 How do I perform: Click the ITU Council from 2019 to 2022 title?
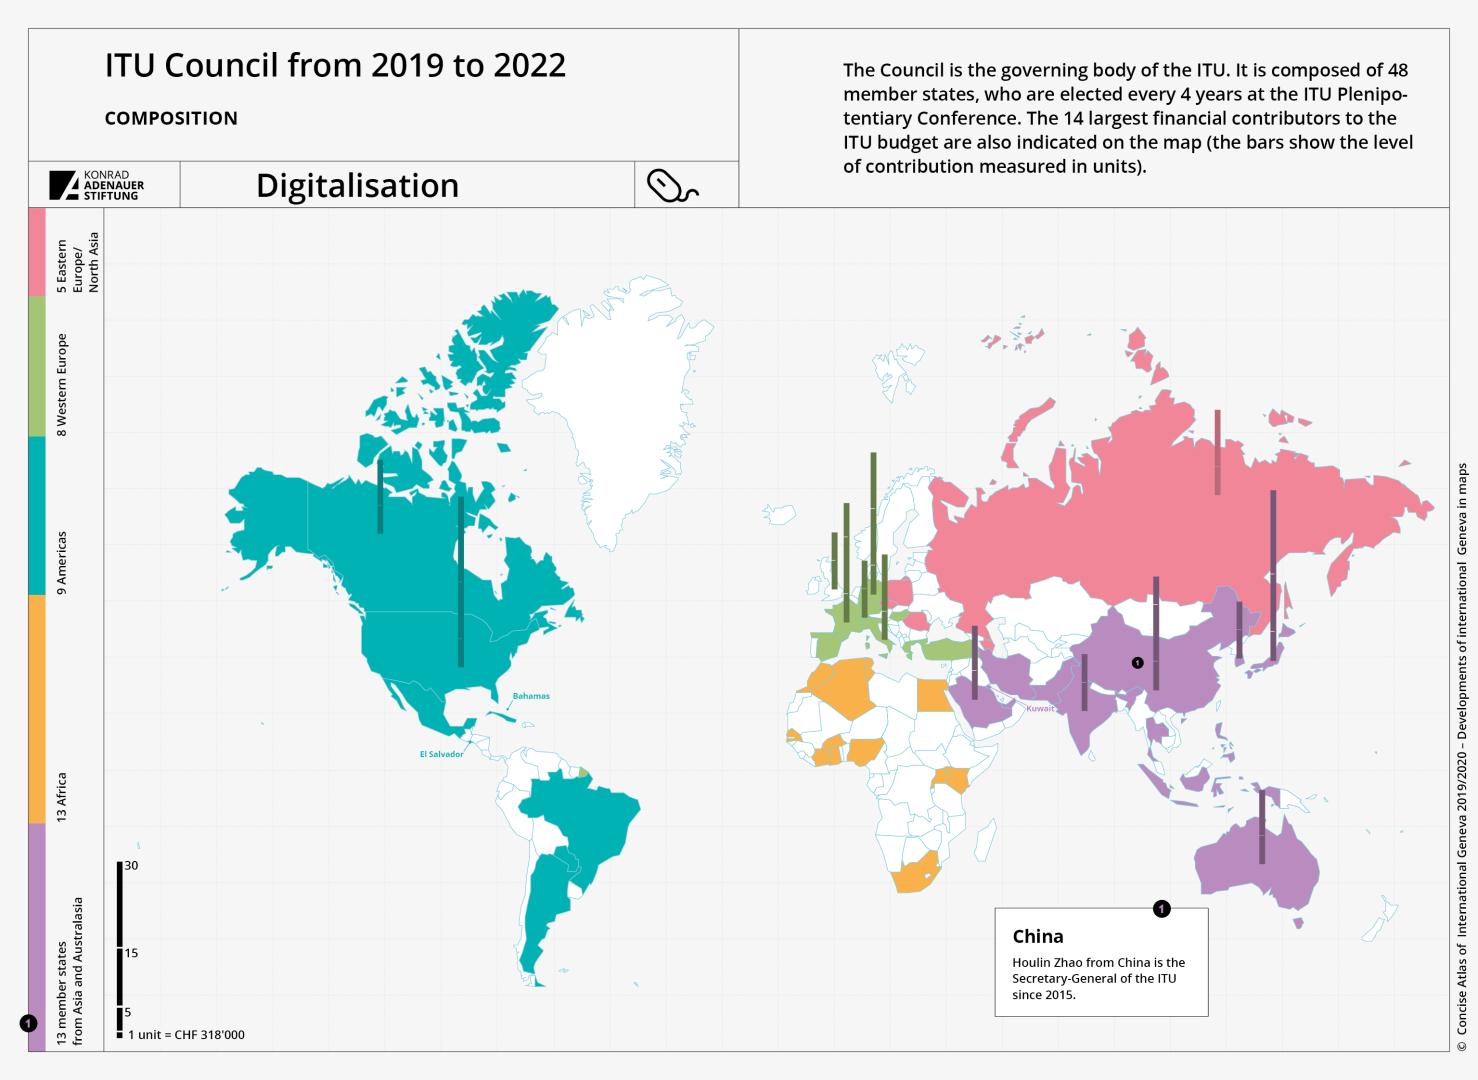pyautogui.click(x=335, y=66)
